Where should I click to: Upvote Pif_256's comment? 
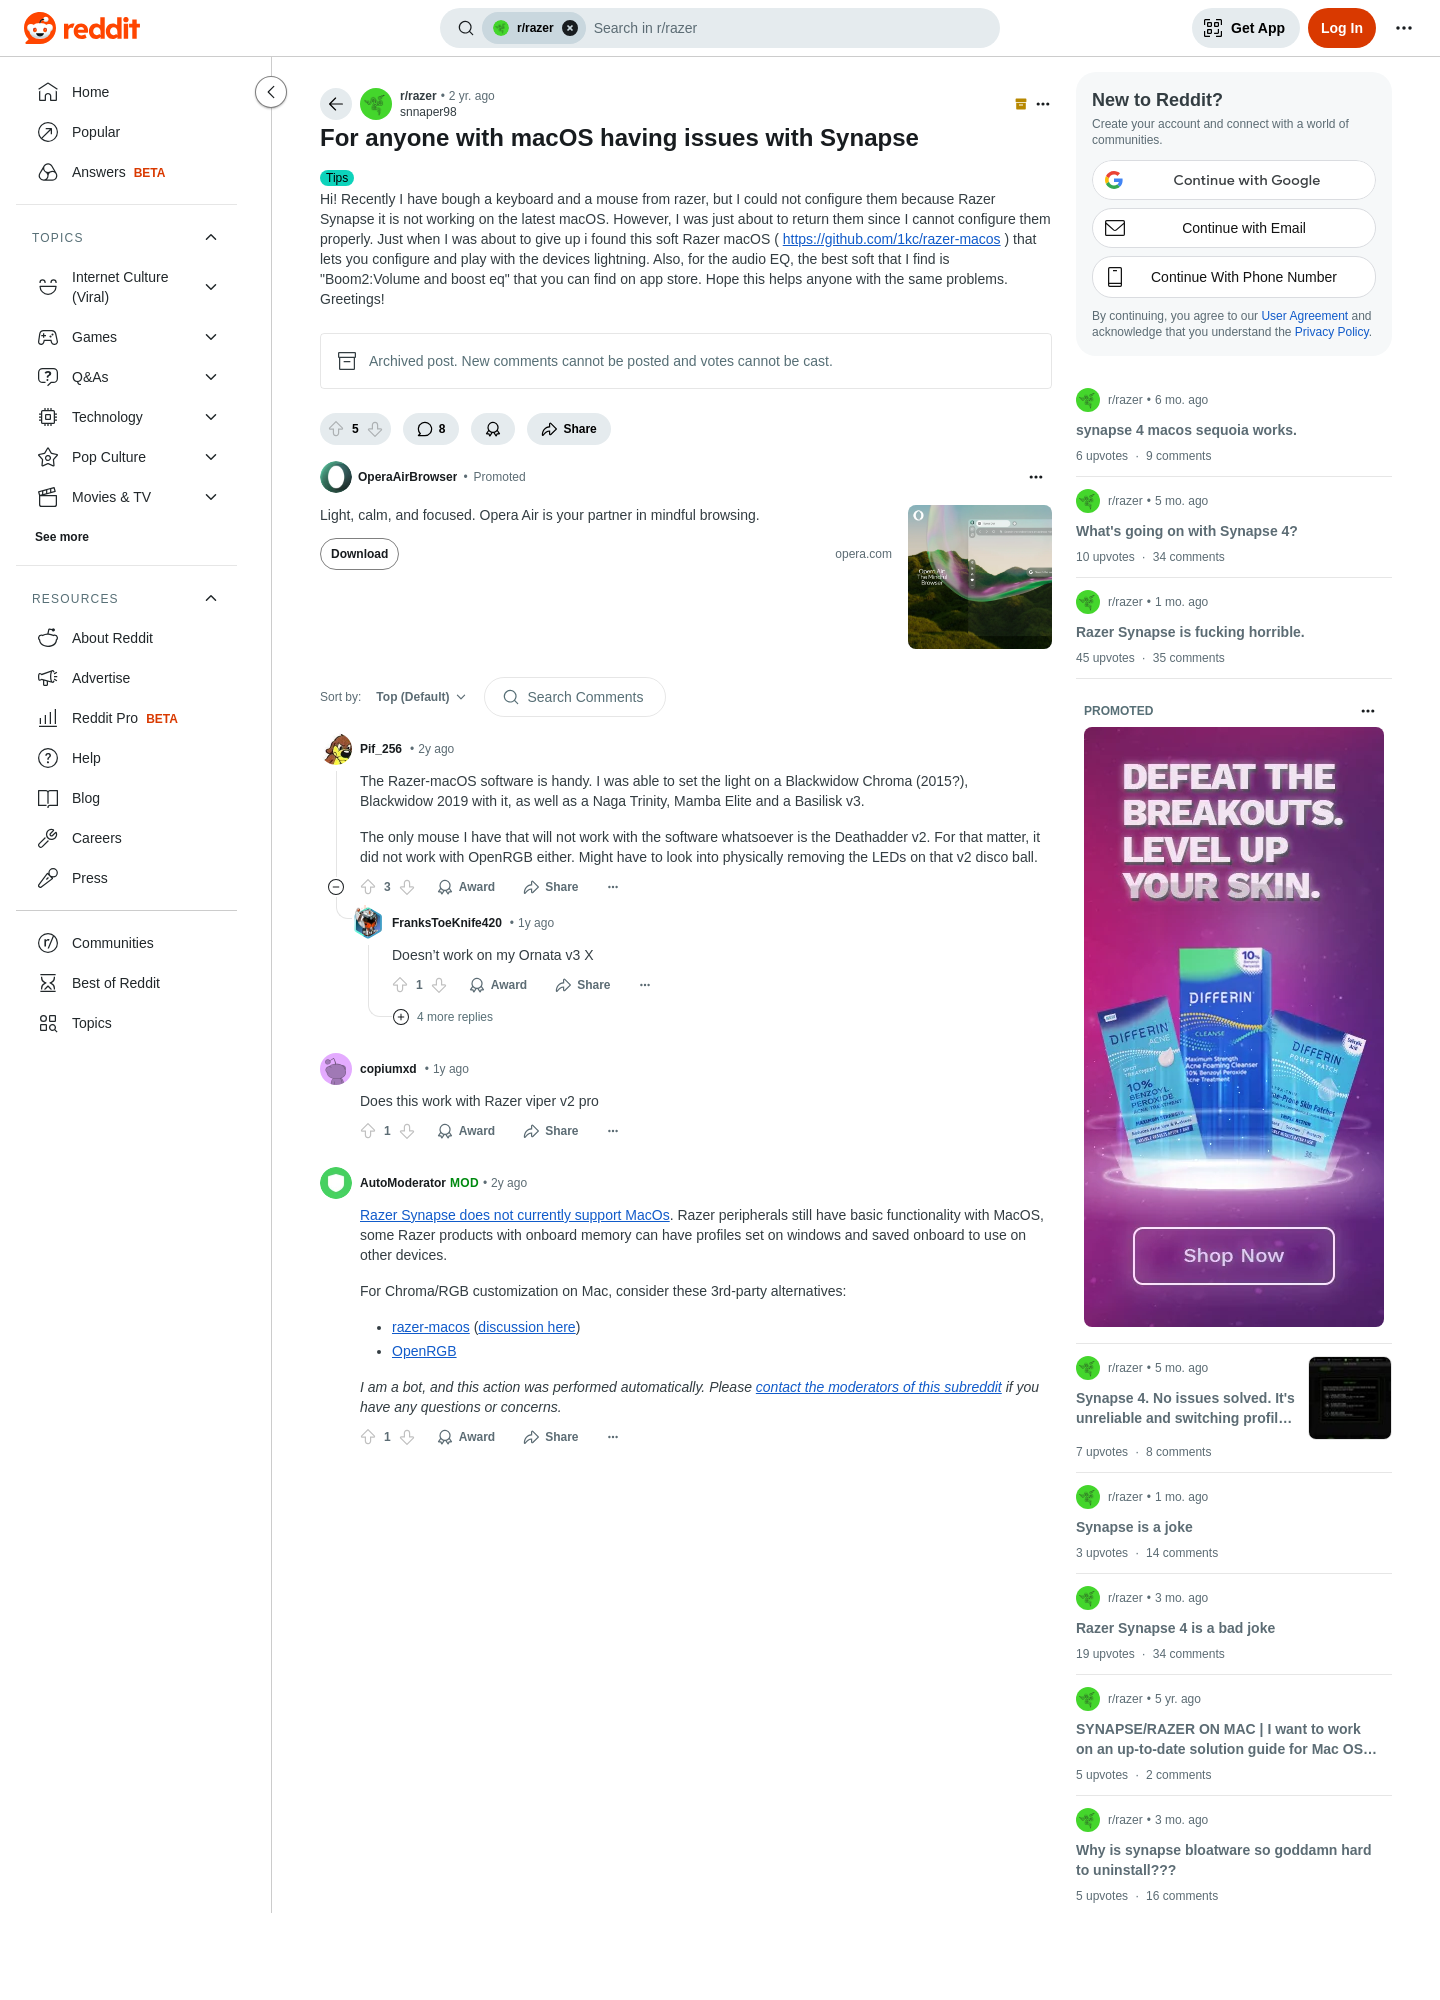click(x=368, y=887)
